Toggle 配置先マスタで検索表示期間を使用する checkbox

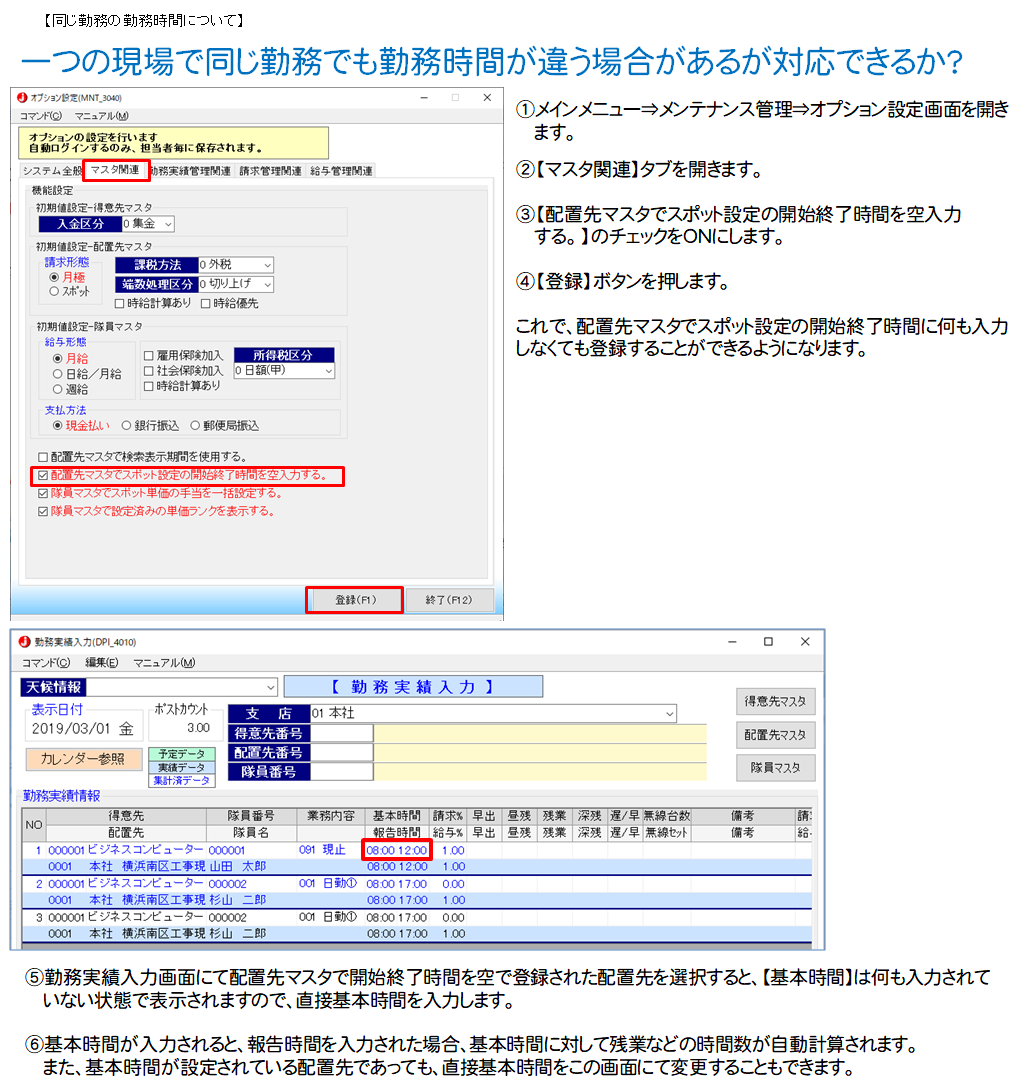[41, 457]
